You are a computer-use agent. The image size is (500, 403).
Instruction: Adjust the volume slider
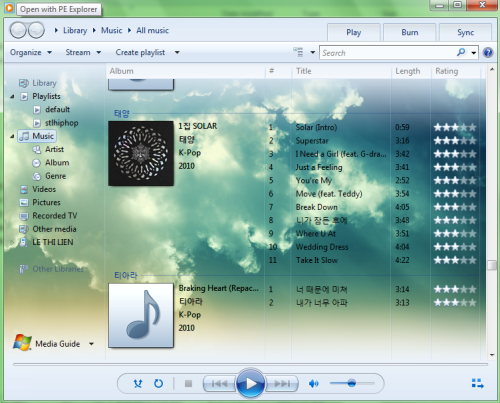[352, 383]
